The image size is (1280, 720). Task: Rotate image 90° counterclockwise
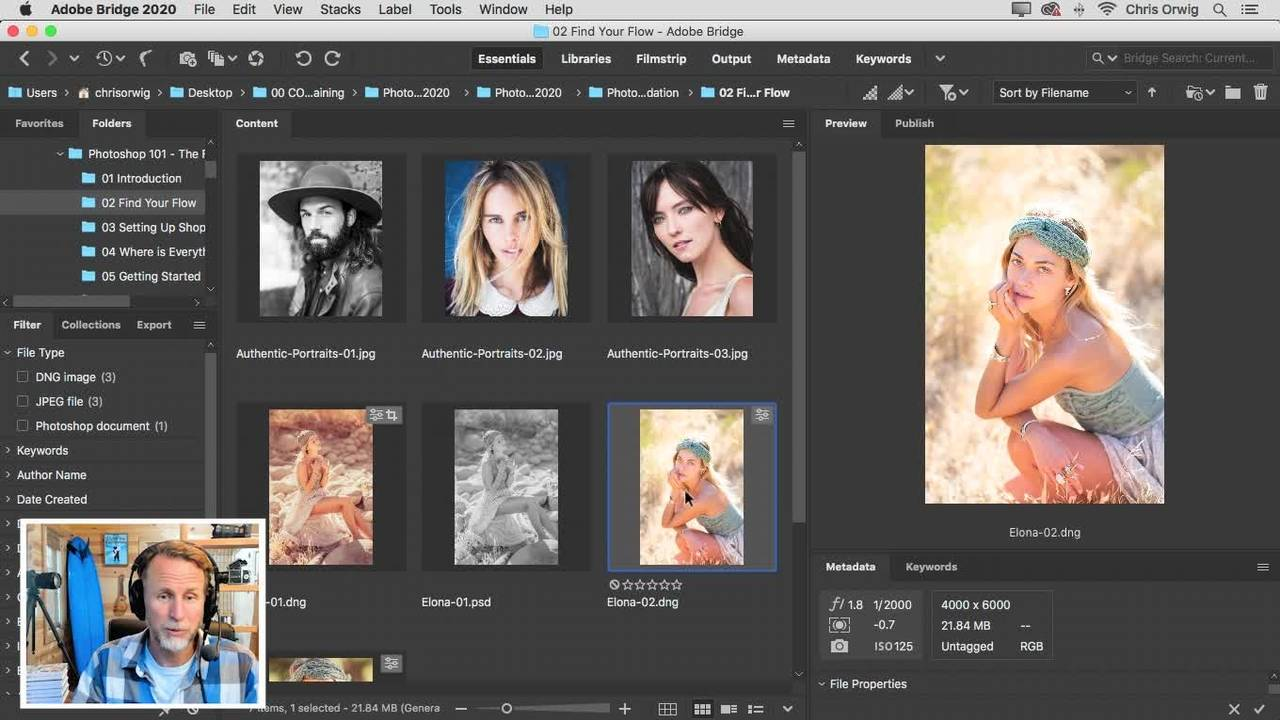click(304, 59)
